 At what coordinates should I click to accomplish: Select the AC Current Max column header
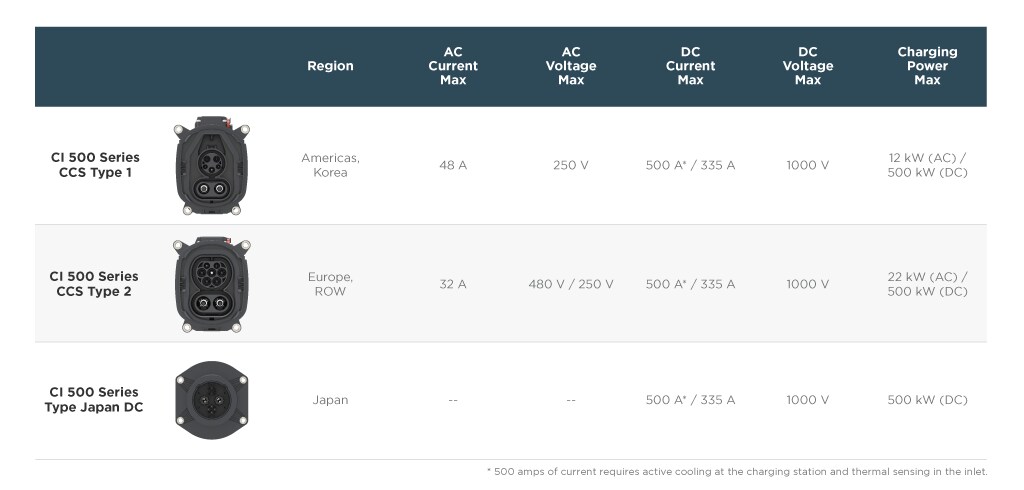tap(453, 66)
